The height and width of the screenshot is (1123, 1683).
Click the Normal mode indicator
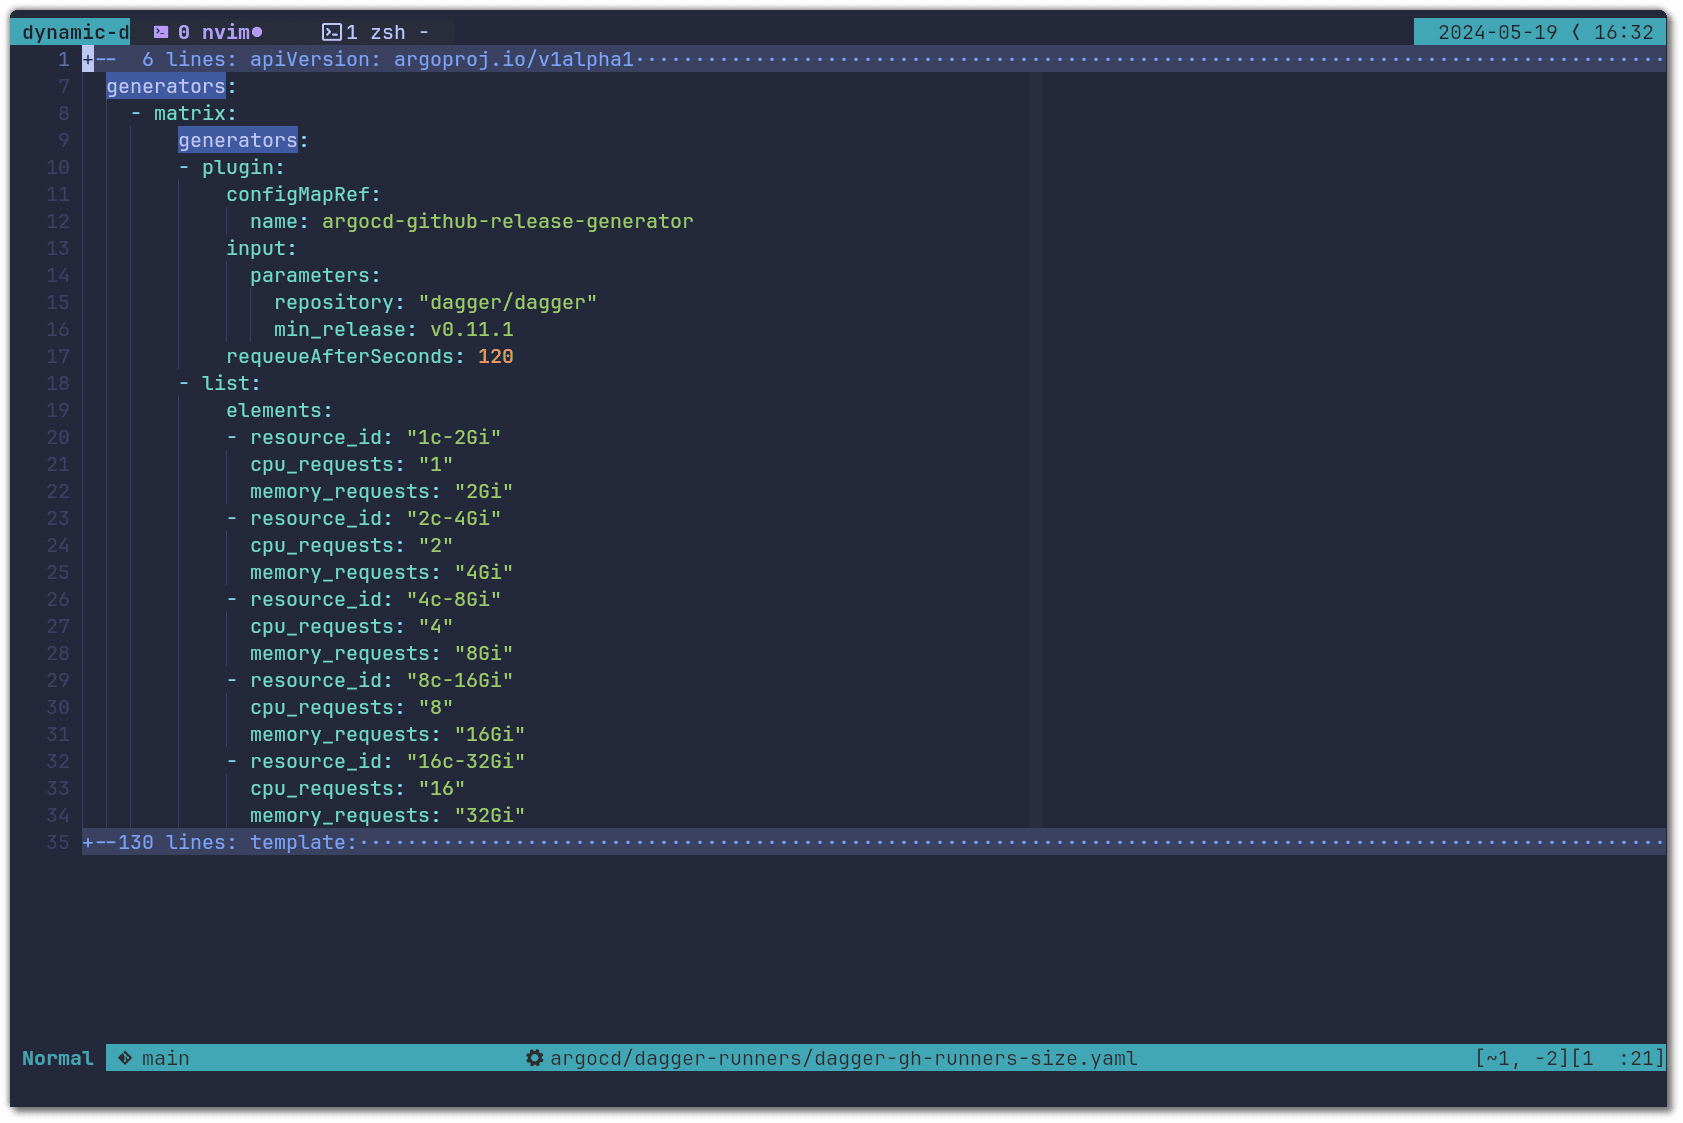pos(58,1058)
